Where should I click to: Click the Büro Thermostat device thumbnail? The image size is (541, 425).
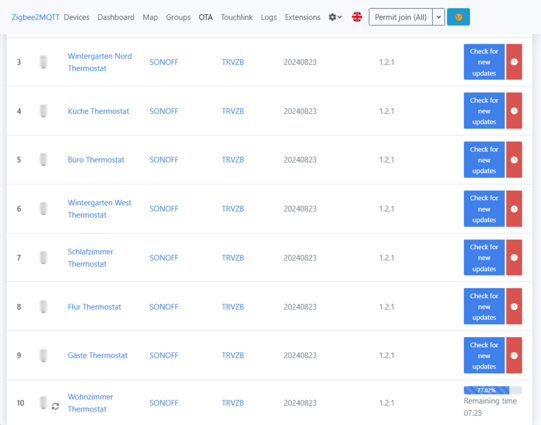click(x=43, y=160)
